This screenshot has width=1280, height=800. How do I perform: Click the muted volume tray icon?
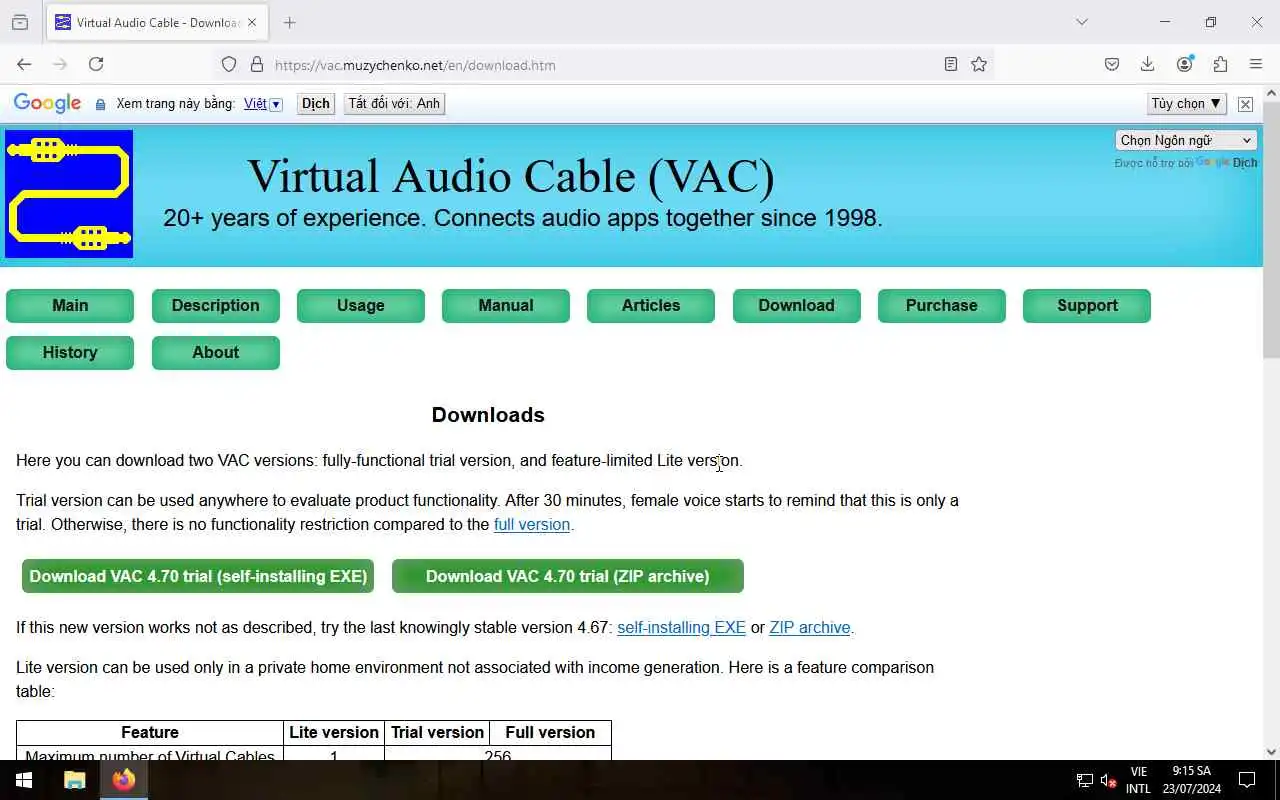[1108, 780]
